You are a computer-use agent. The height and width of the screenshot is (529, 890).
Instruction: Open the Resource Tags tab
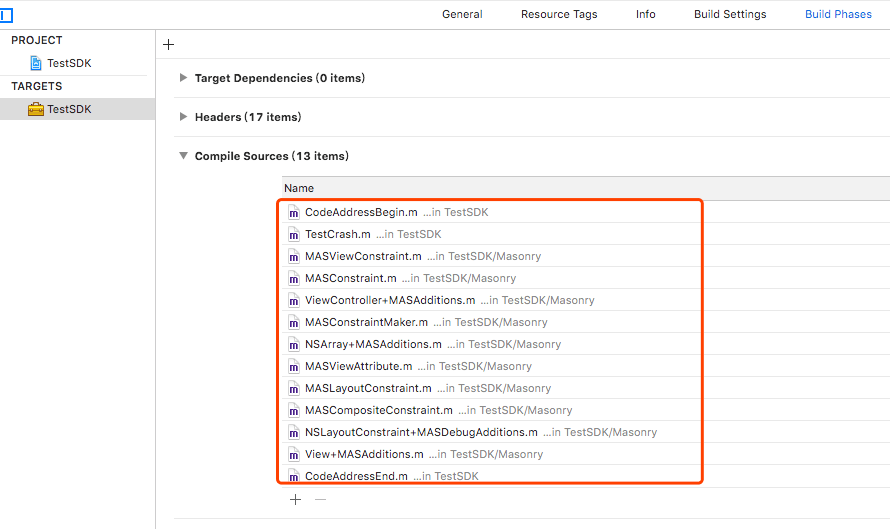click(x=559, y=14)
